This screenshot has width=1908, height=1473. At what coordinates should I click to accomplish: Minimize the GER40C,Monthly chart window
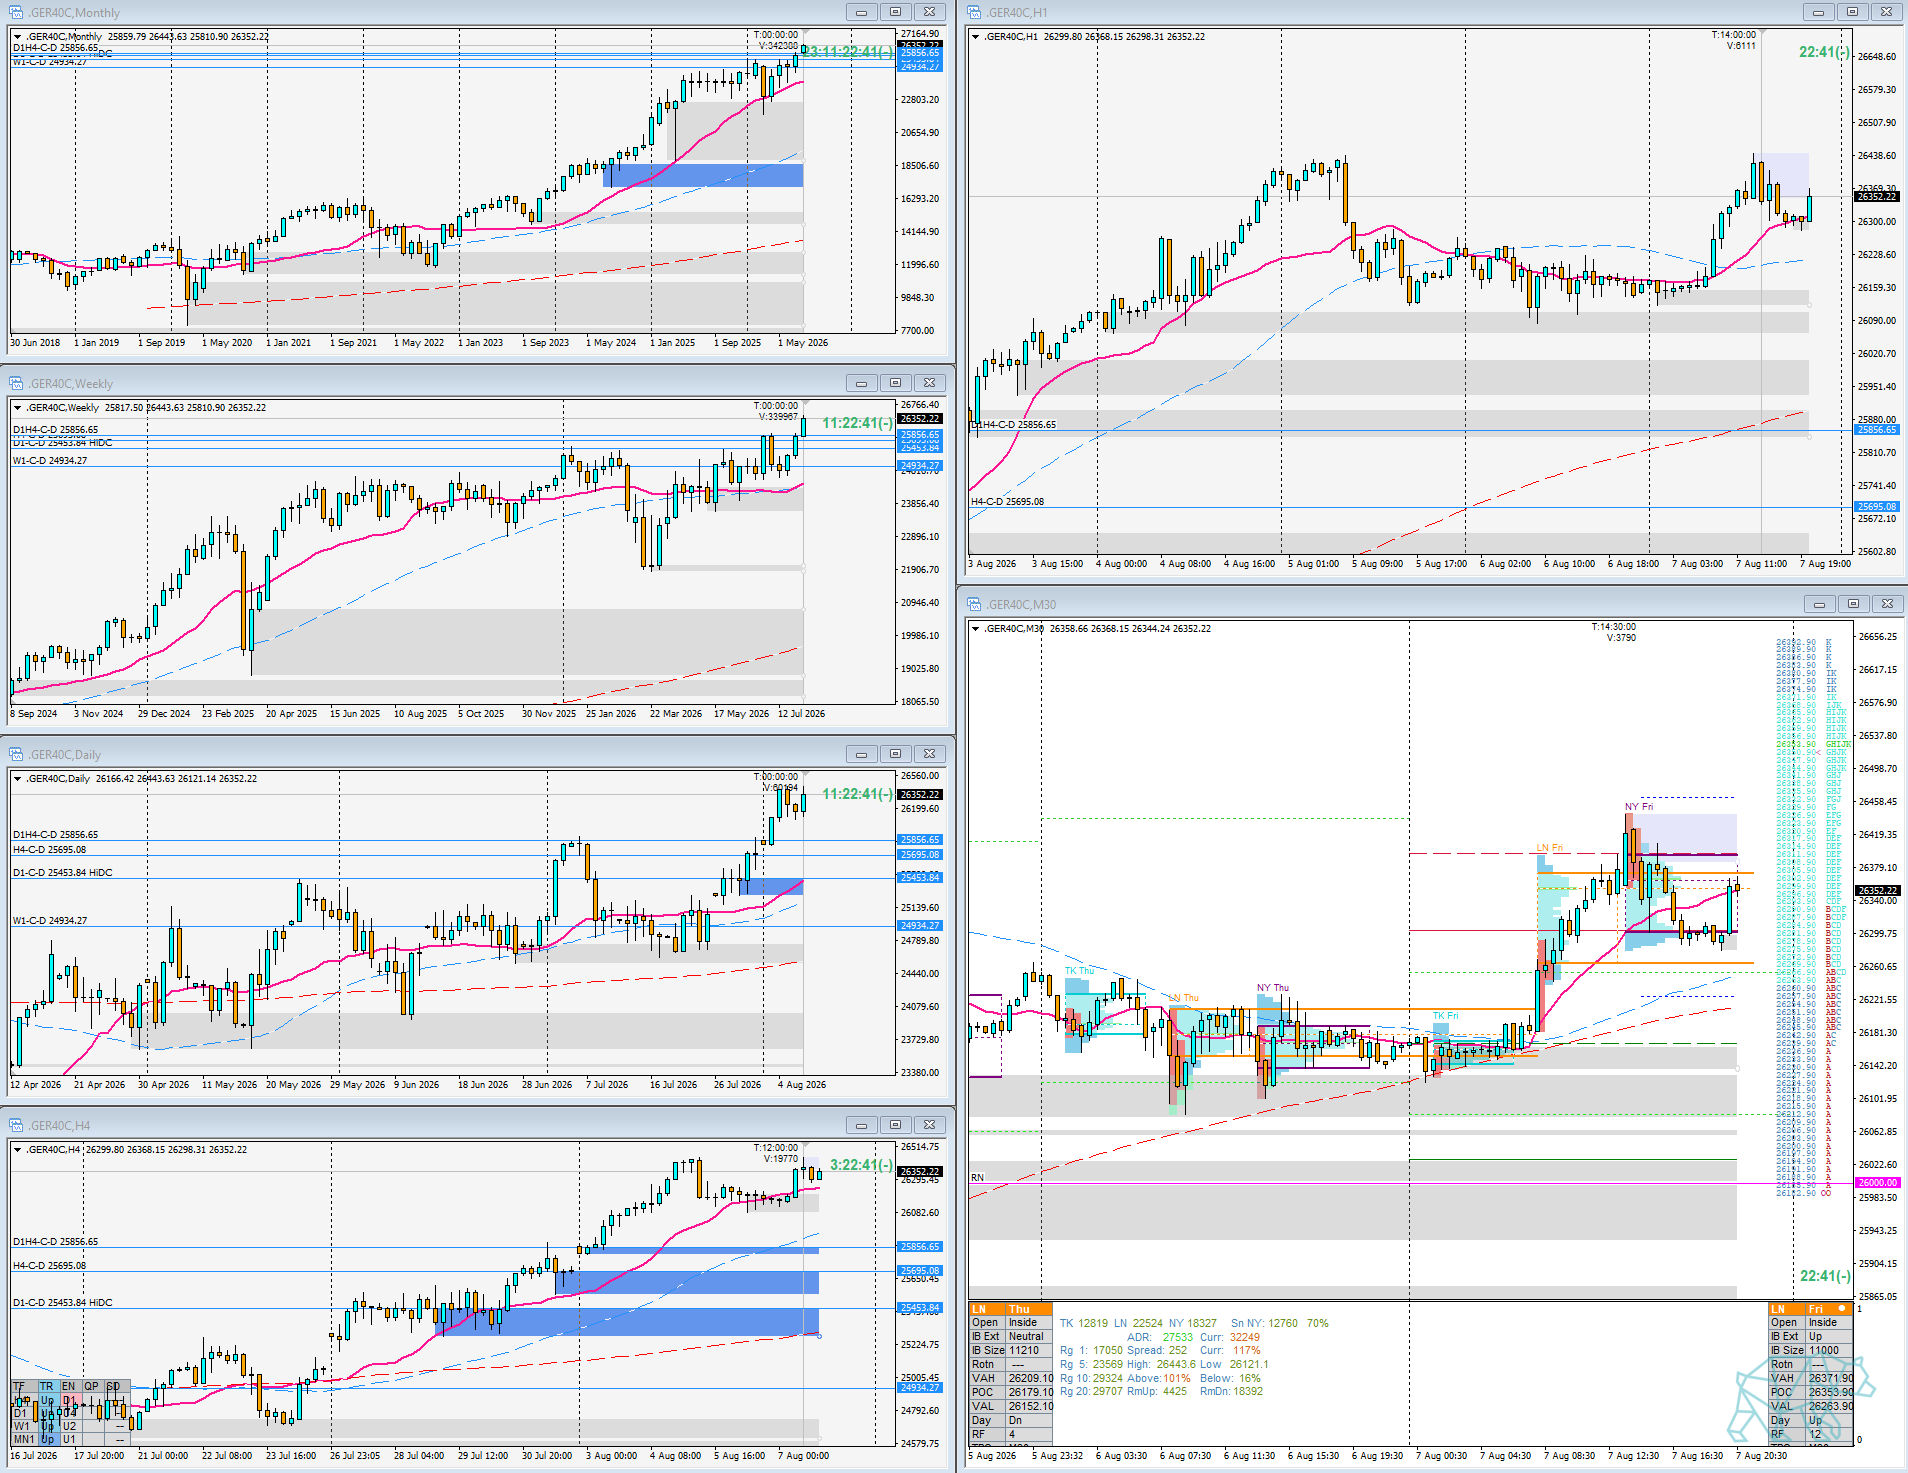(x=861, y=12)
